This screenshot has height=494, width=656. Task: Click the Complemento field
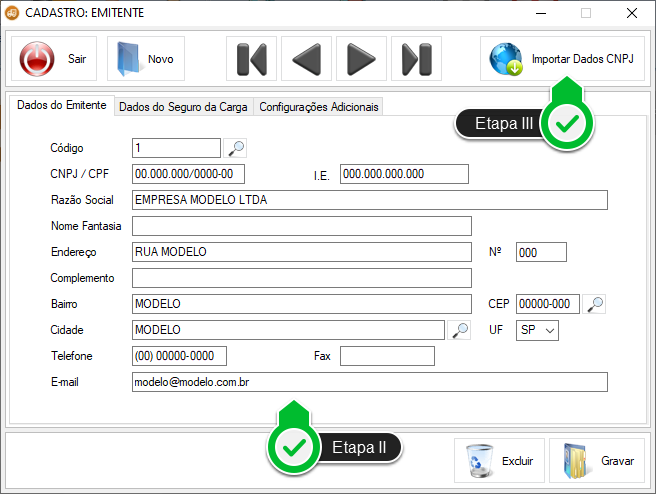tap(302, 278)
